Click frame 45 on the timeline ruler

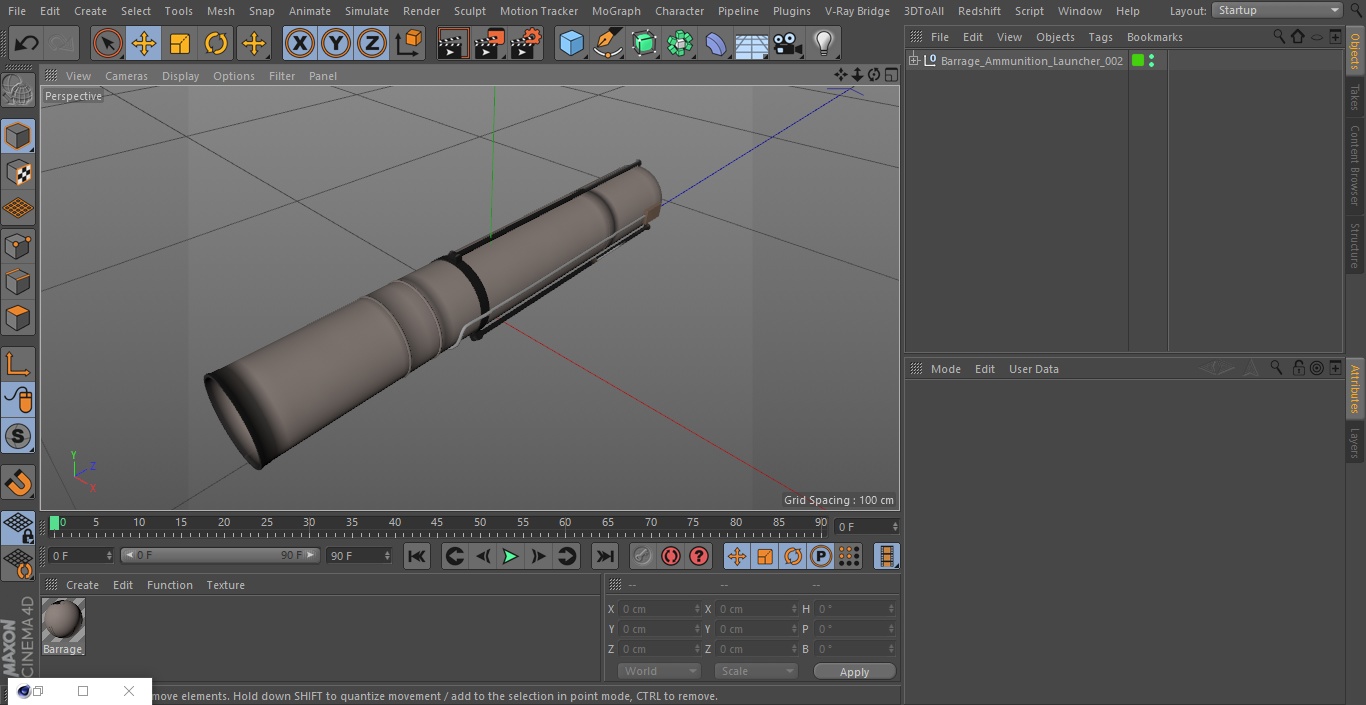[x=437, y=522]
